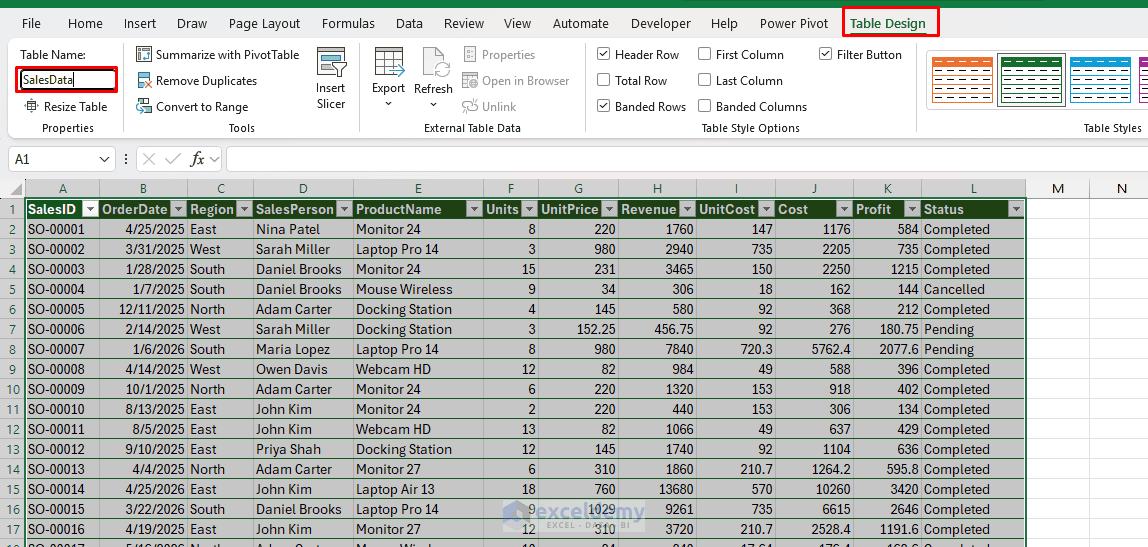1148x547 pixels.
Task: Click the date cell 12/11/2025
Action: click(x=144, y=309)
